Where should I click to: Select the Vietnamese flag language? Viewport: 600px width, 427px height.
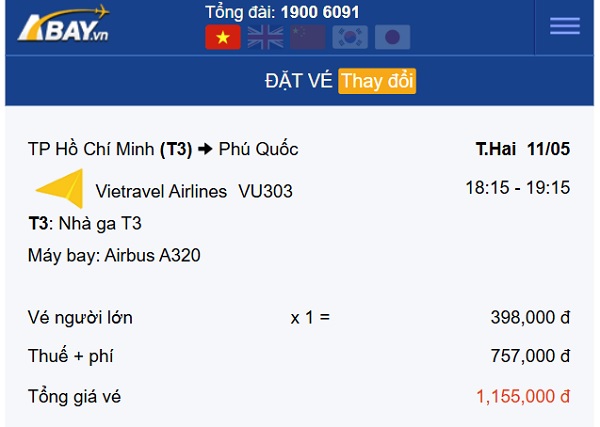click(x=222, y=38)
